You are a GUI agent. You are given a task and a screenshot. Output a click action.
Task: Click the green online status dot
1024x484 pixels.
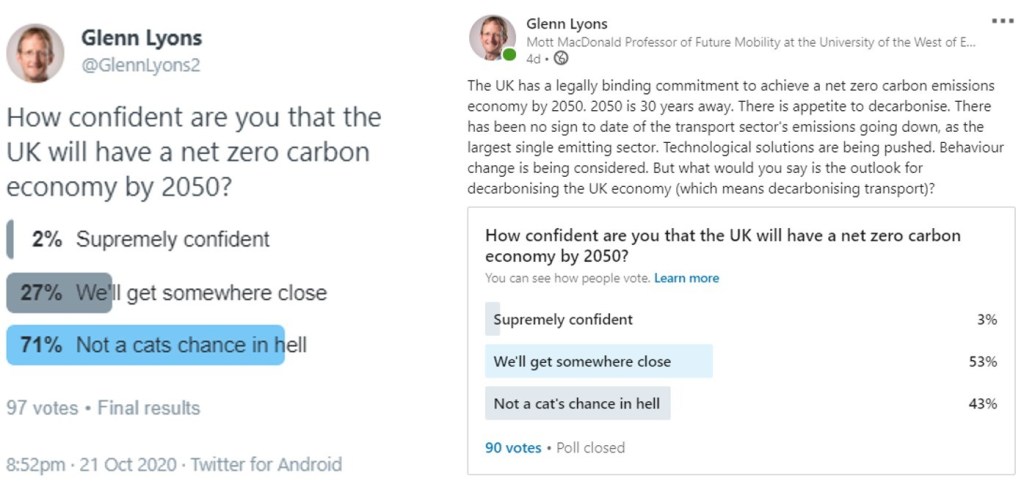tap(510, 56)
